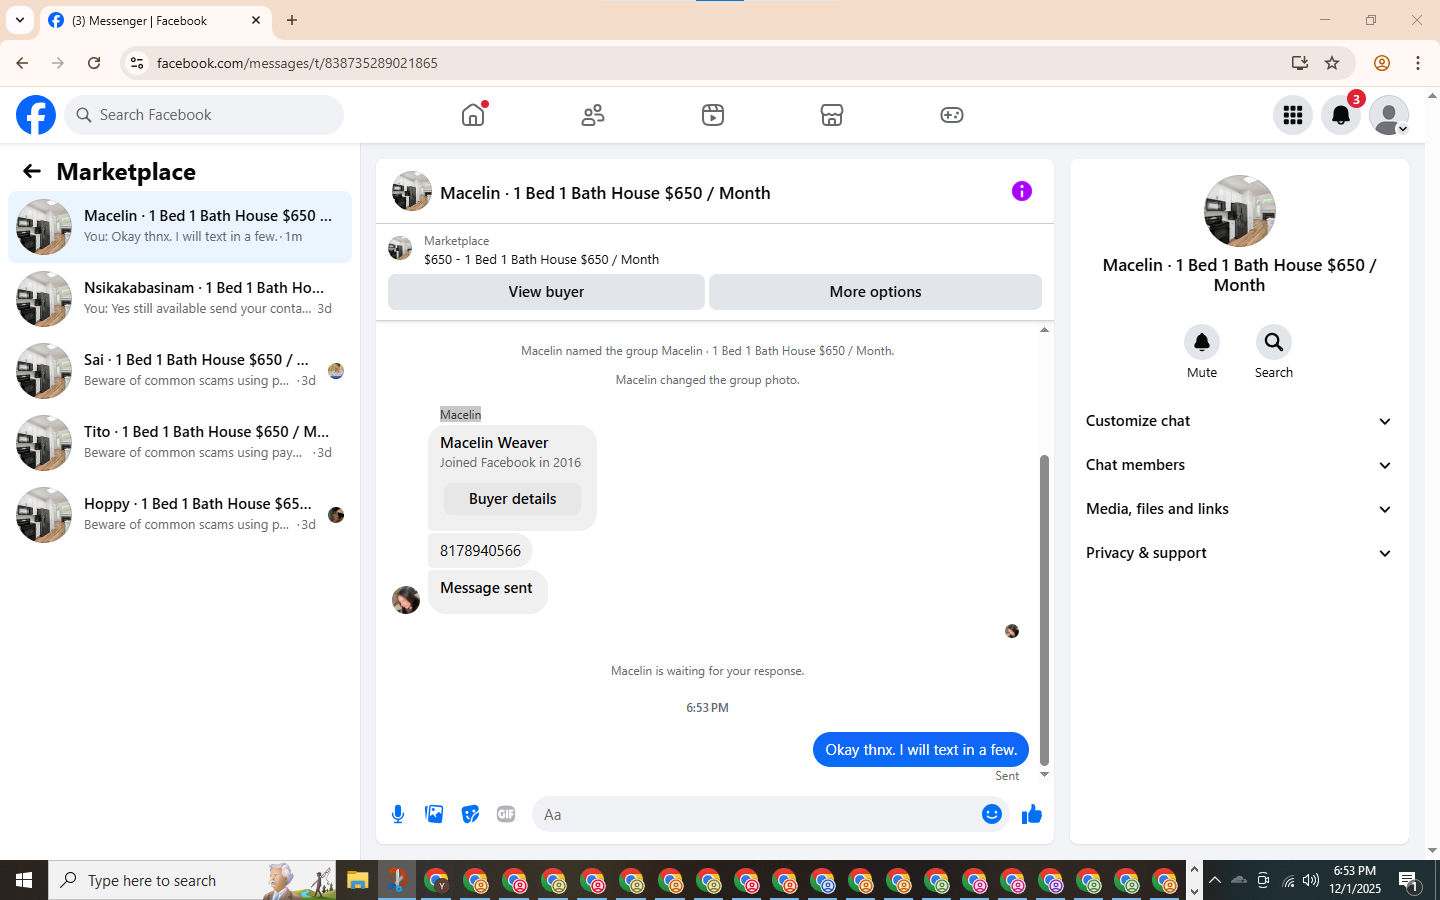Open the Friends icon in top navigation
Viewport: 1440px width, 900px height.
pos(593,115)
